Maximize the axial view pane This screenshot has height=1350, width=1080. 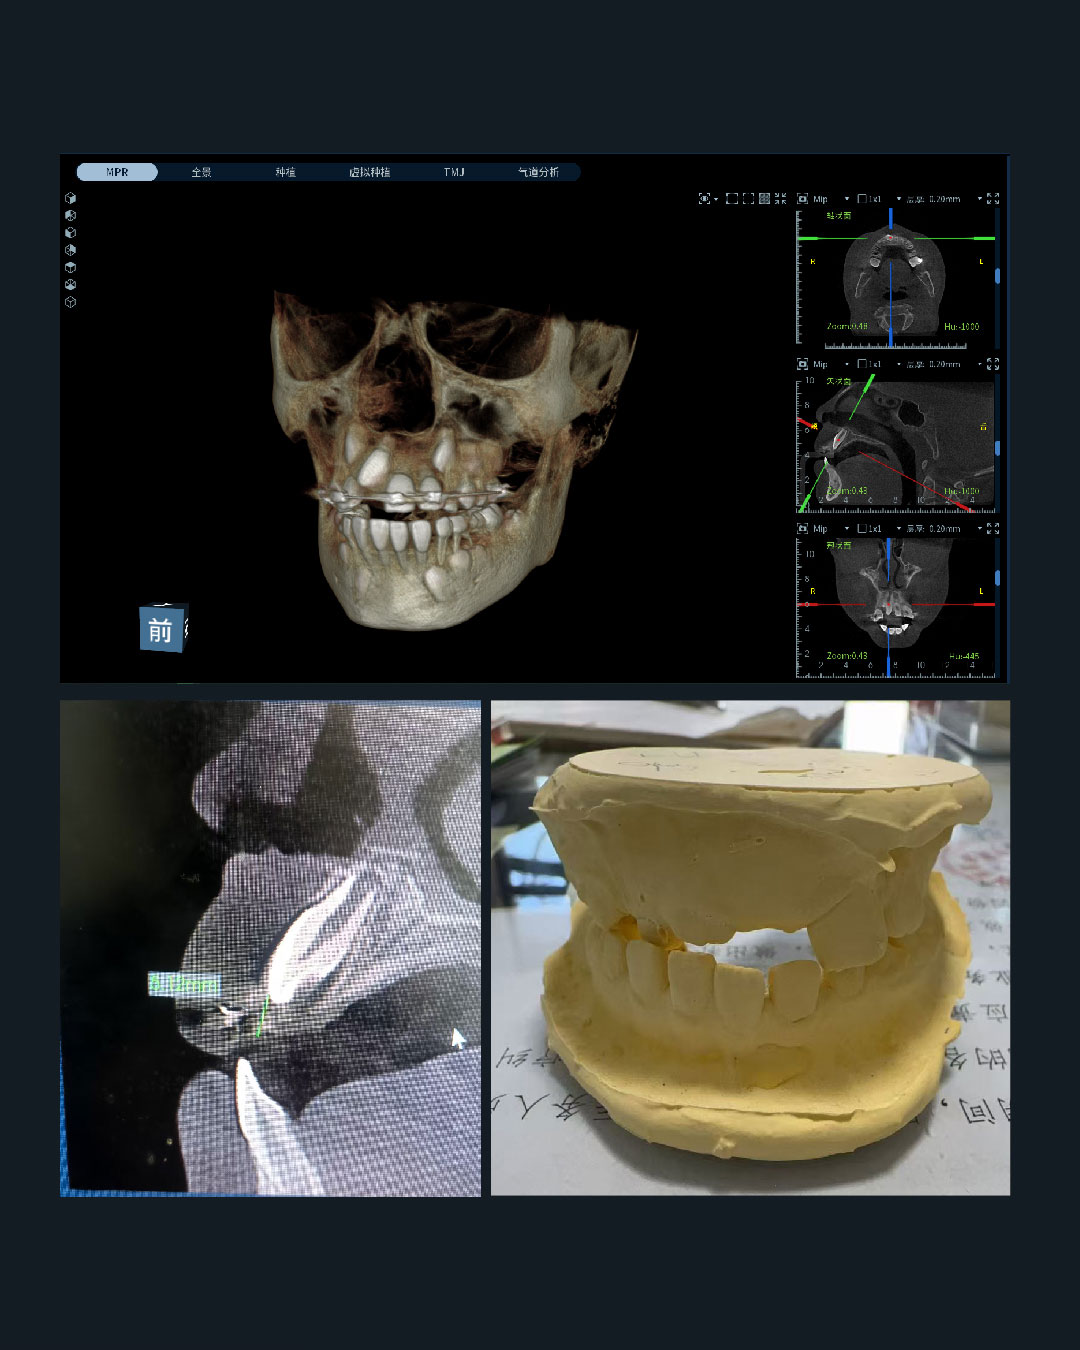993,199
